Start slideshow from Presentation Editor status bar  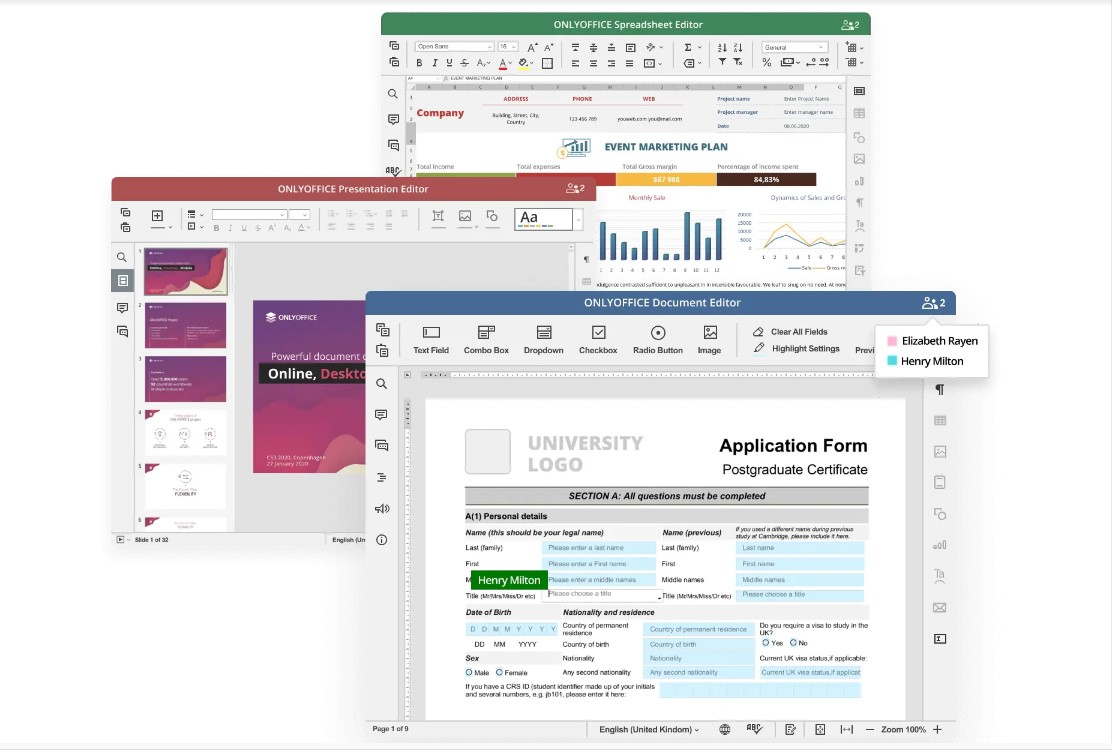pos(121,539)
